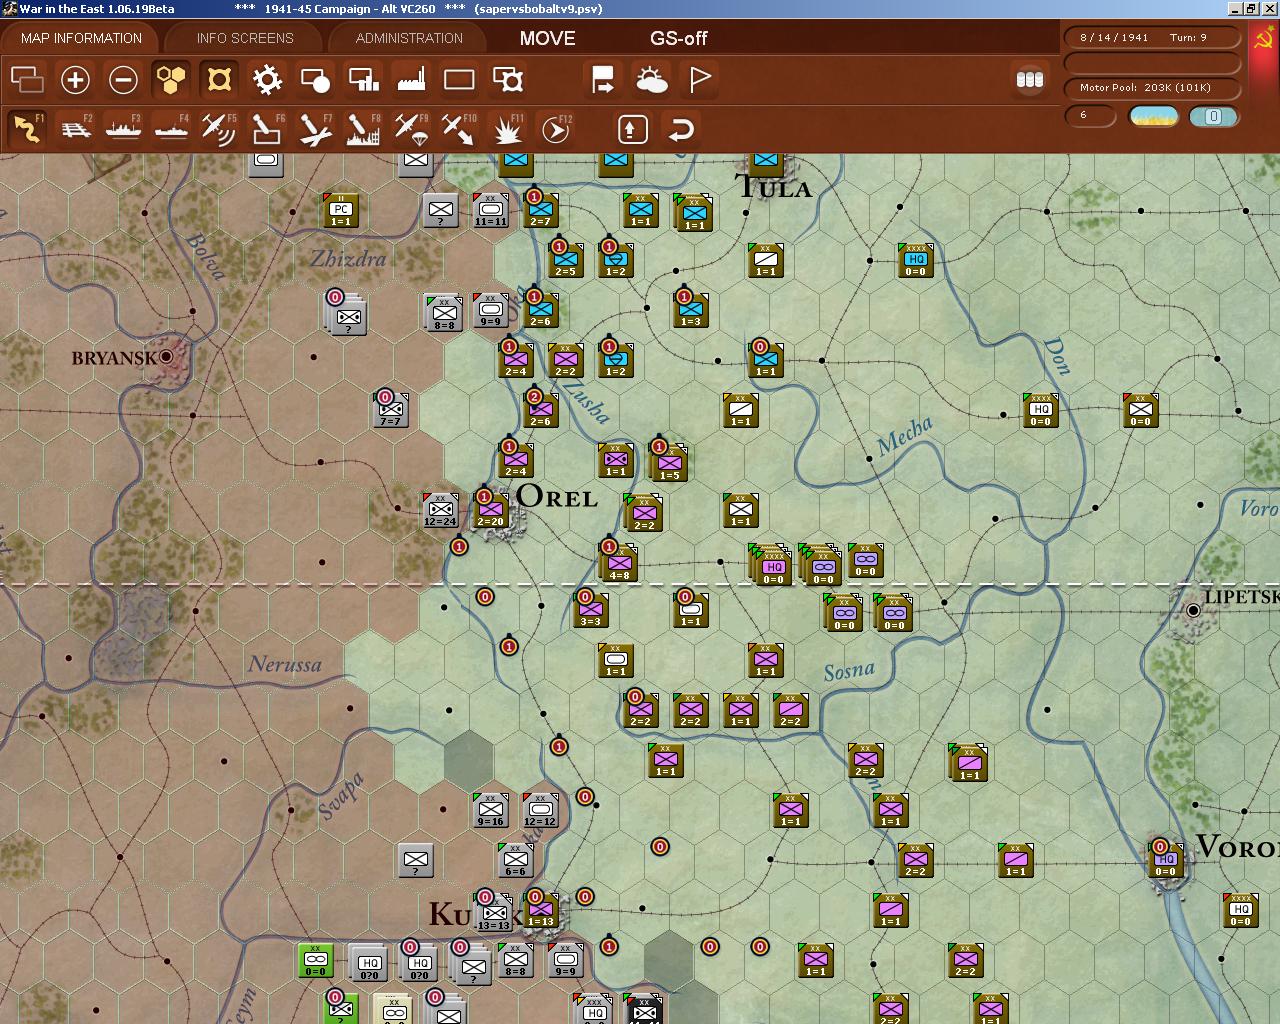Click the sky-and-wheat weather indicator

[x=1153, y=116]
